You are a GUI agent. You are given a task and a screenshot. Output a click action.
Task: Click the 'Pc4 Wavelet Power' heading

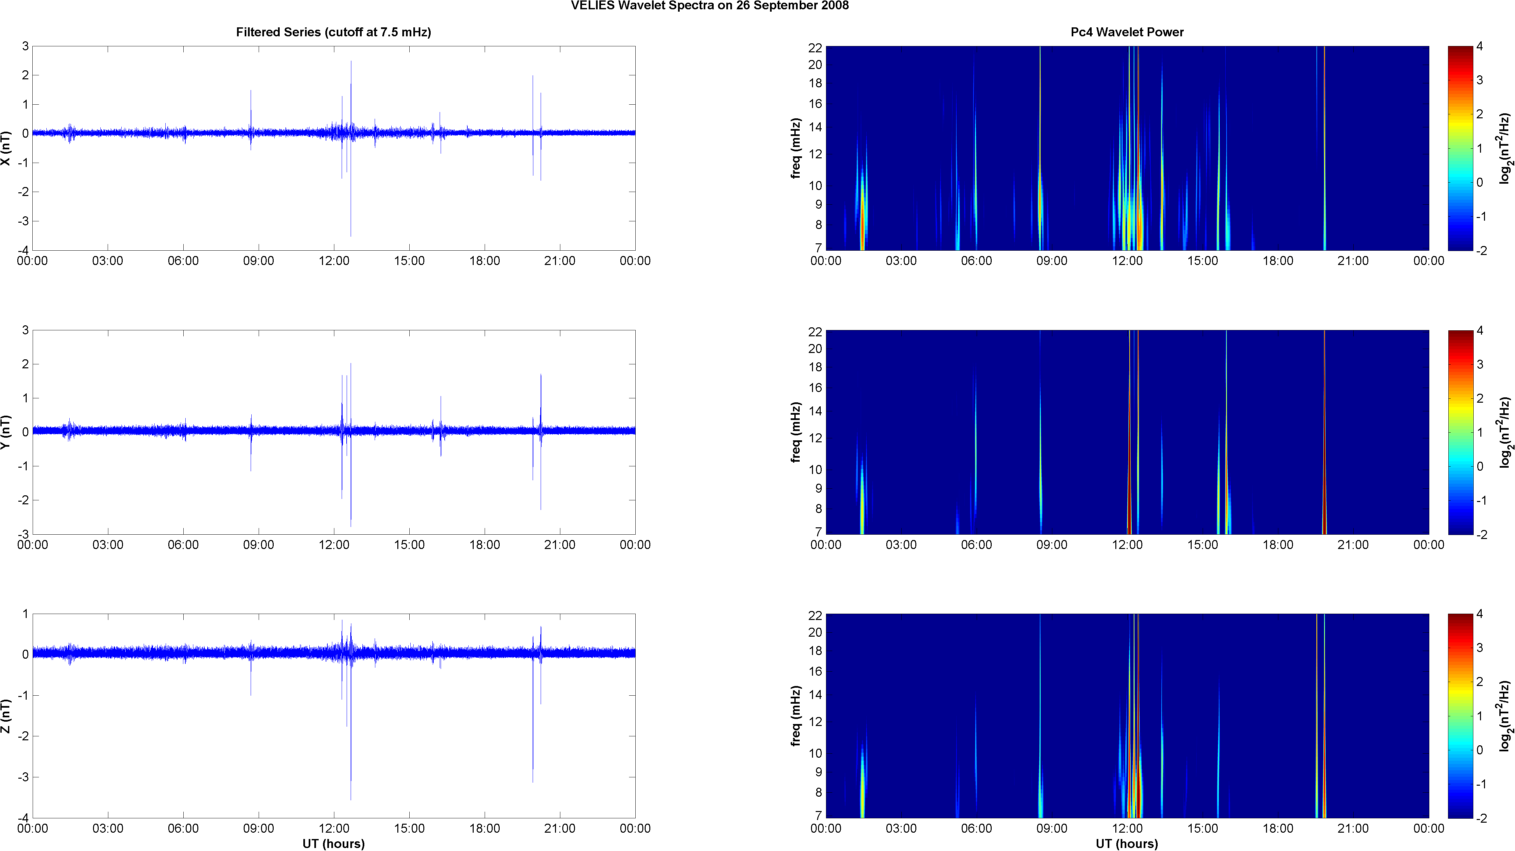pyautogui.click(x=1126, y=32)
